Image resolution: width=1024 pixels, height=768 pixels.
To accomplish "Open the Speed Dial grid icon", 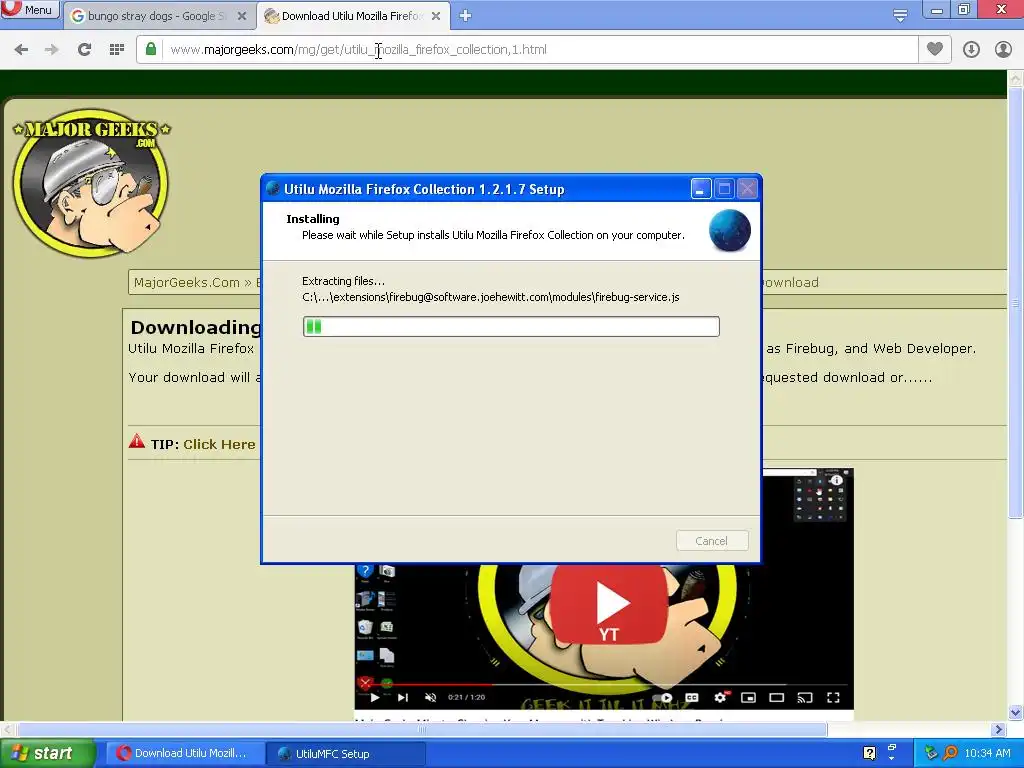I will (116, 50).
